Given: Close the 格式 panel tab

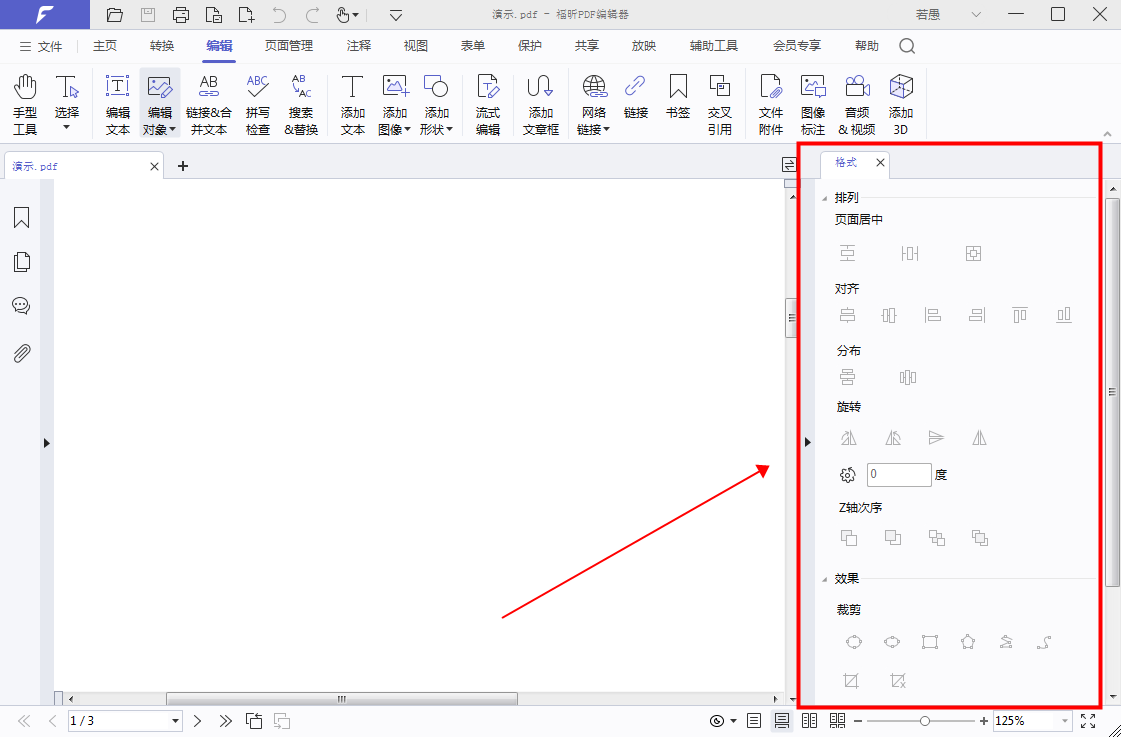Looking at the screenshot, I should [x=880, y=163].
